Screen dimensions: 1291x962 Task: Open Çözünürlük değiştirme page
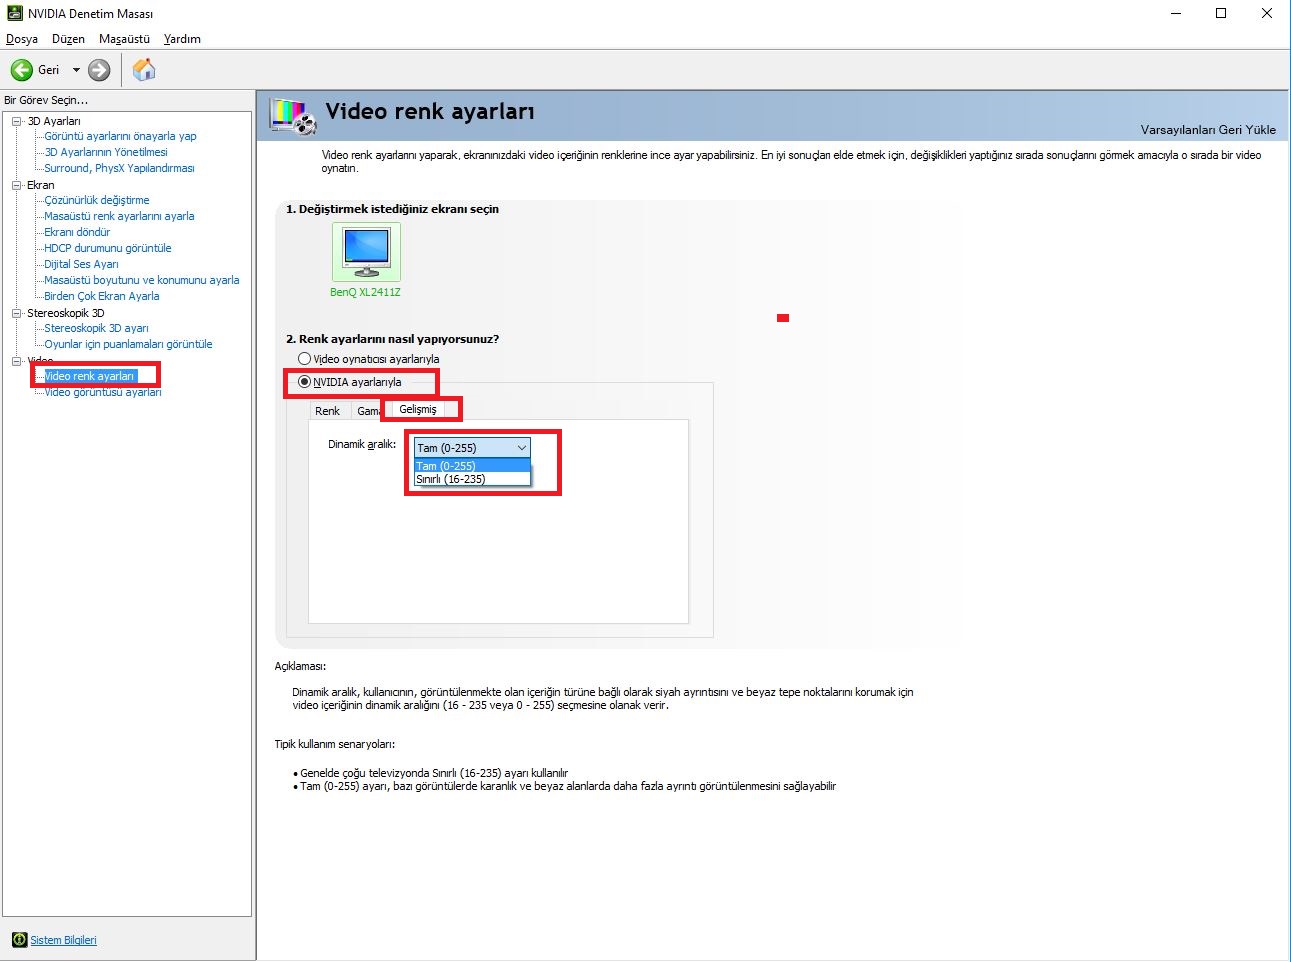[x=97, y=200]
